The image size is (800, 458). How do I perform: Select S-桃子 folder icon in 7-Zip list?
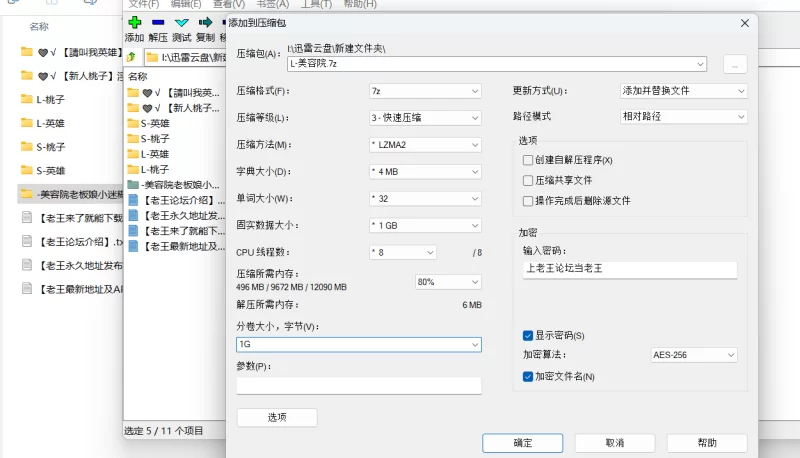[x=133, y=139]
